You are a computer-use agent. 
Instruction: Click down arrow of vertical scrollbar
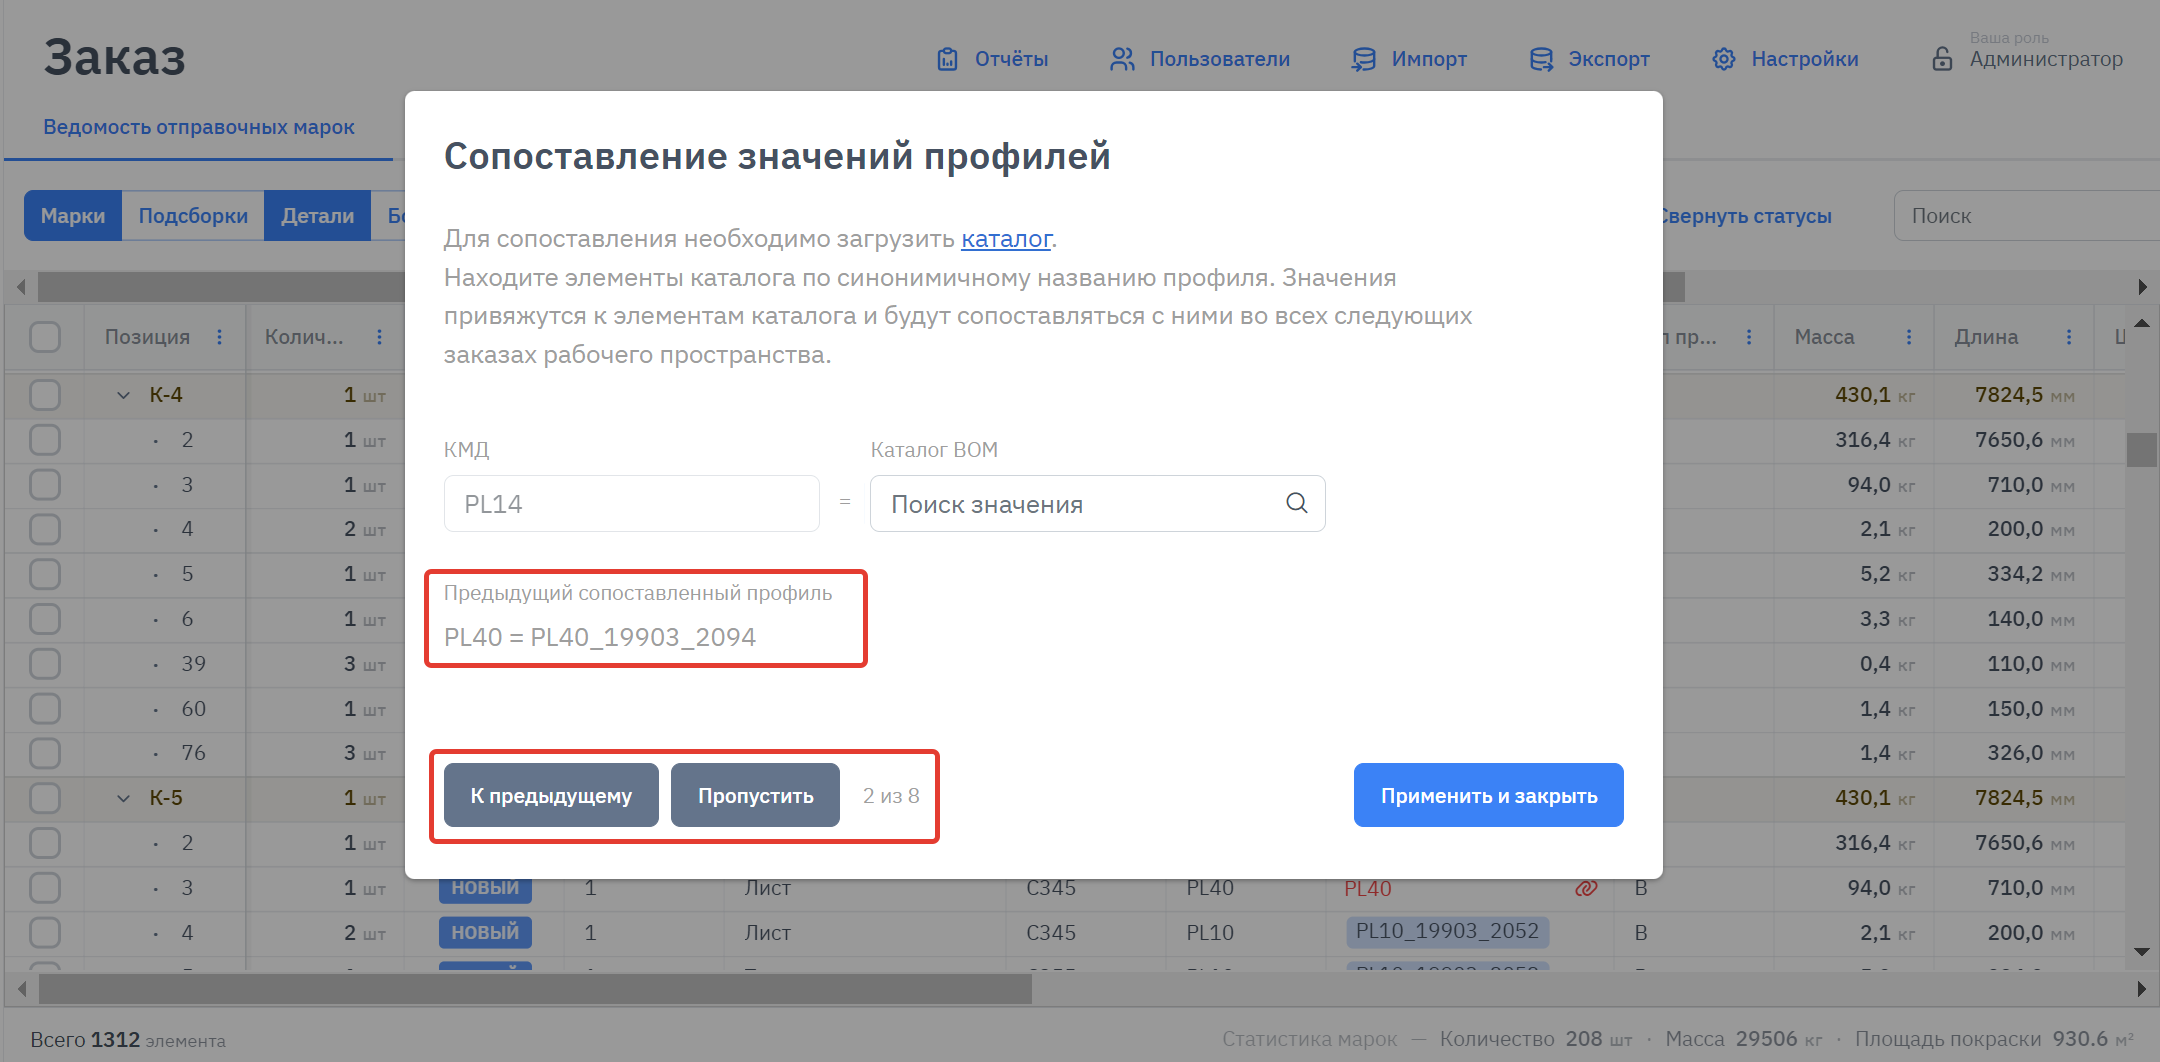2142,952
